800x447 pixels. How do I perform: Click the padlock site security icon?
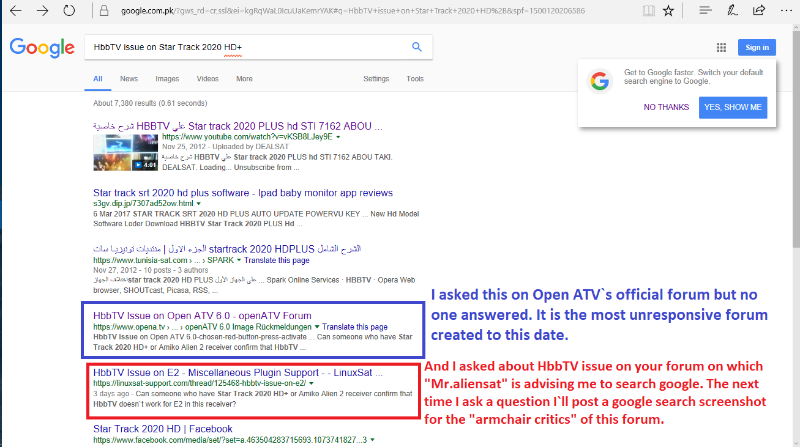(104, 10)
